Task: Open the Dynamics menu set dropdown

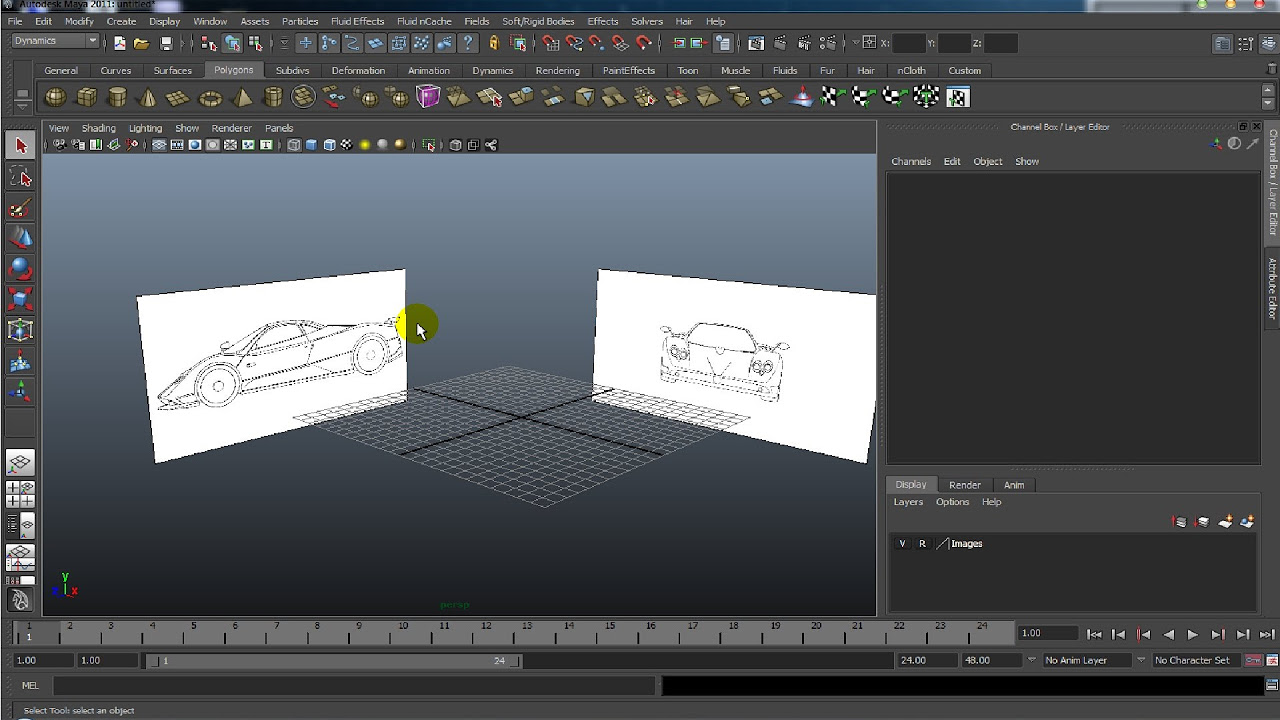Action: pyautogui.click(x=56, y=41)
